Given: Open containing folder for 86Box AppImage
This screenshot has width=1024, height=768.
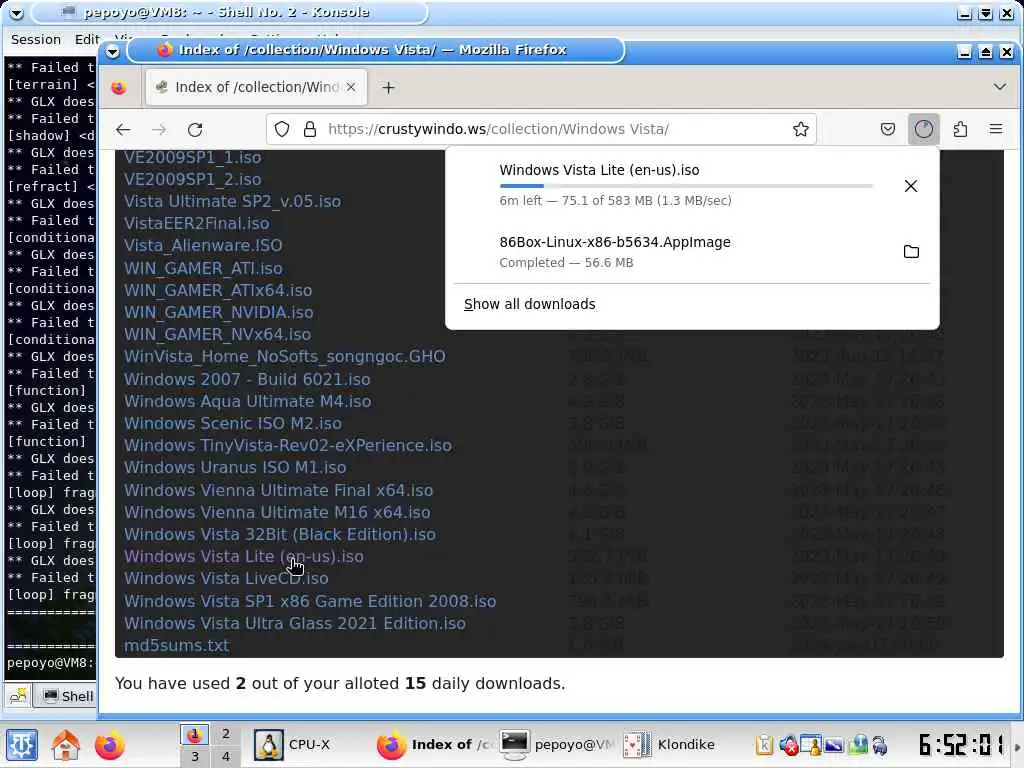Looking at the screenshot, I should (x=911, y=252).
